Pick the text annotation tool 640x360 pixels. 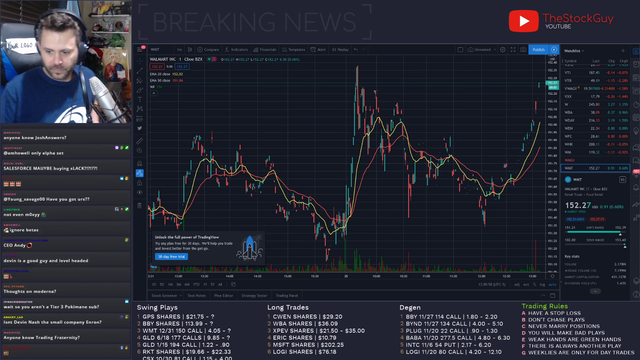click(x=140, y=100)
